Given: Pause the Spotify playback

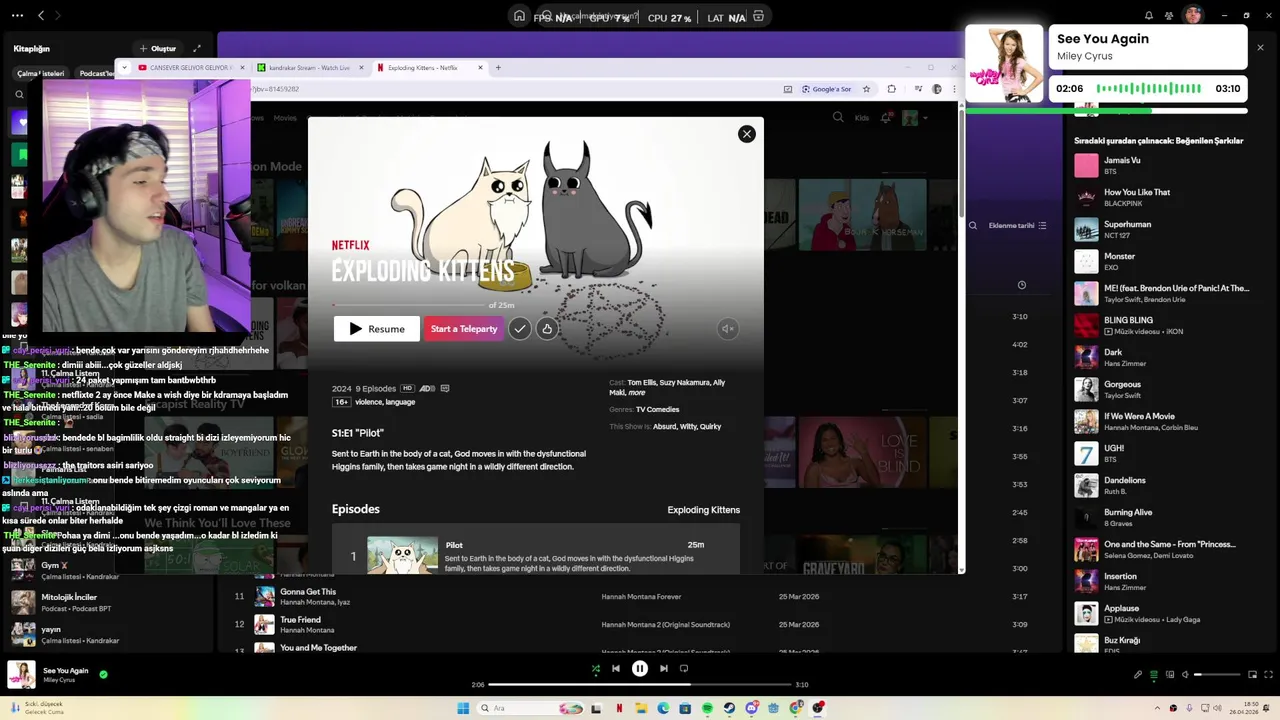Looking at the screenshot, I should 640,669.
